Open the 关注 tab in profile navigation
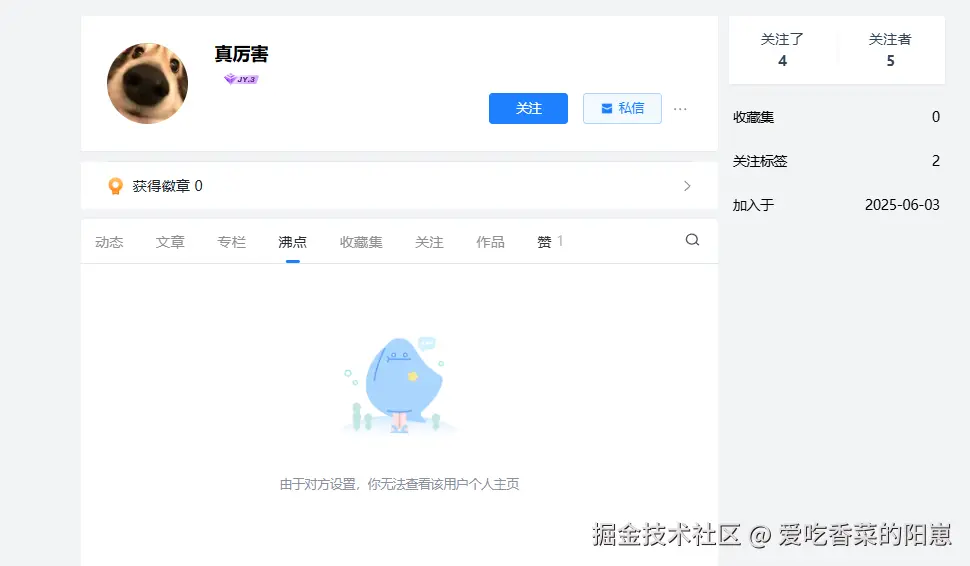Screen dimensions: 970x566 tap(429, 242)
